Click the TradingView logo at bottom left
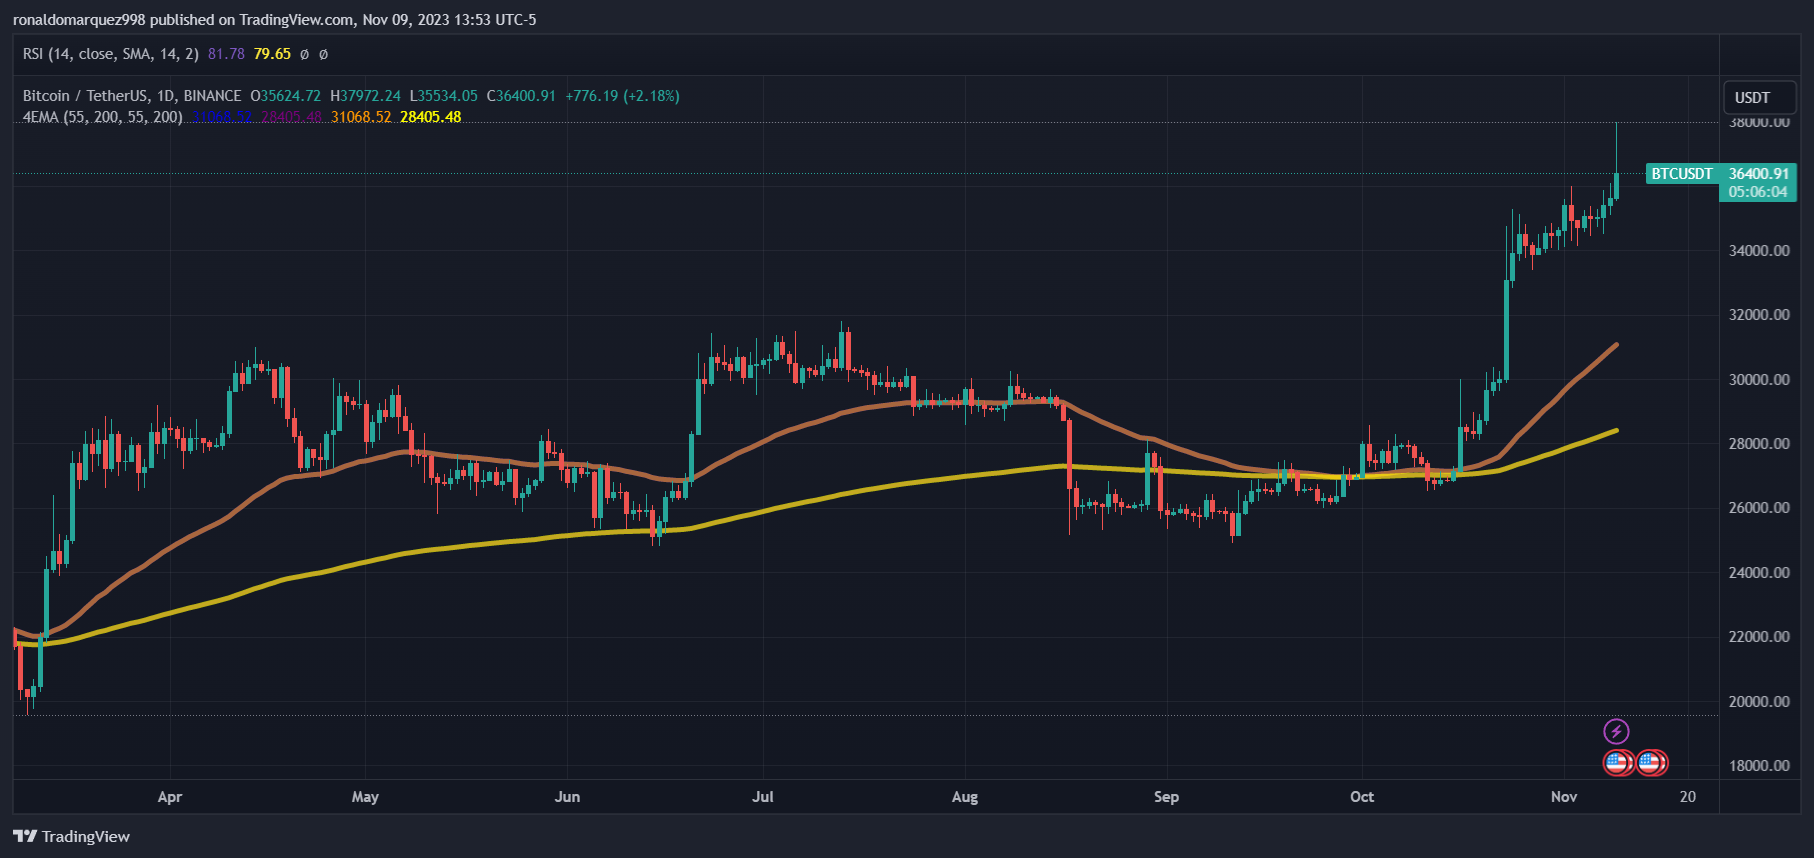 point(72,836)
